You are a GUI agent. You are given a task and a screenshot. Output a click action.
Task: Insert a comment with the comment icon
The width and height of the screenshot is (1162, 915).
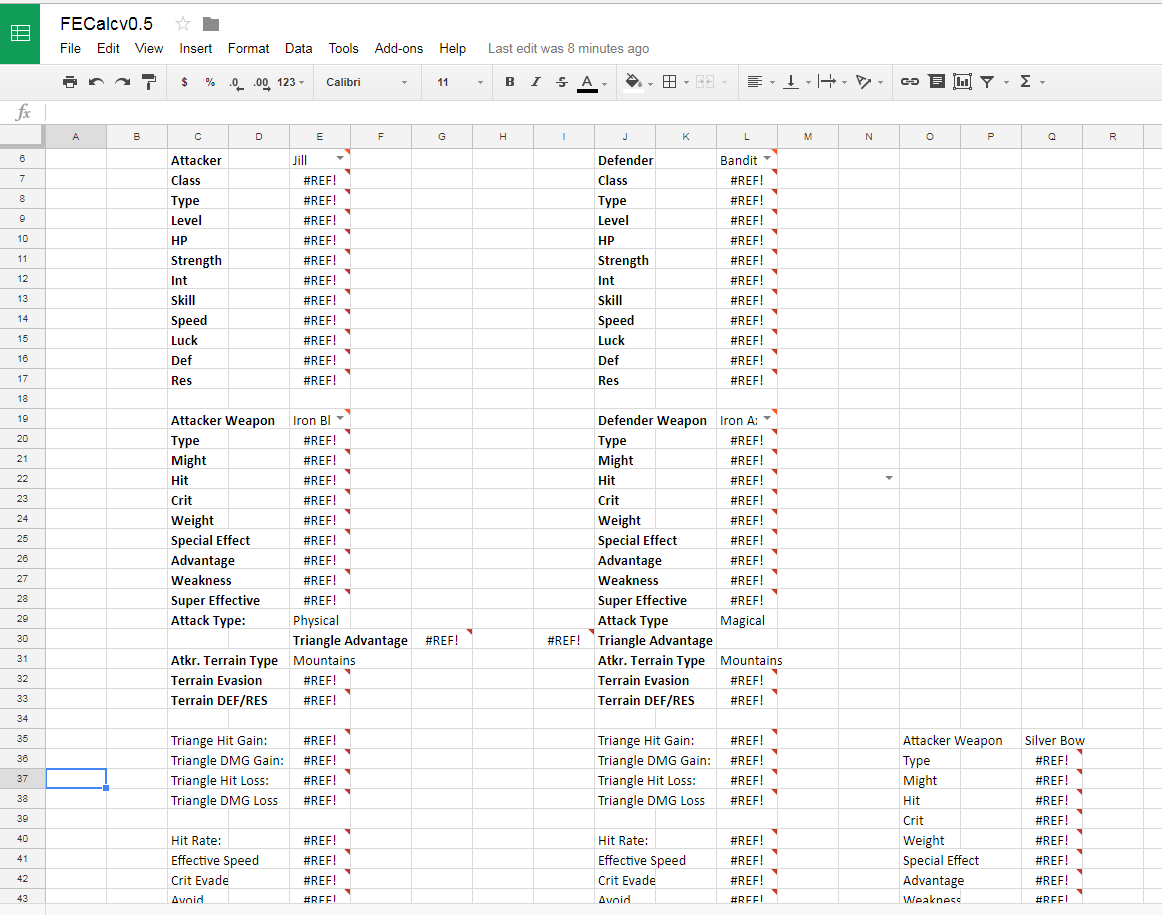point(937,81)
